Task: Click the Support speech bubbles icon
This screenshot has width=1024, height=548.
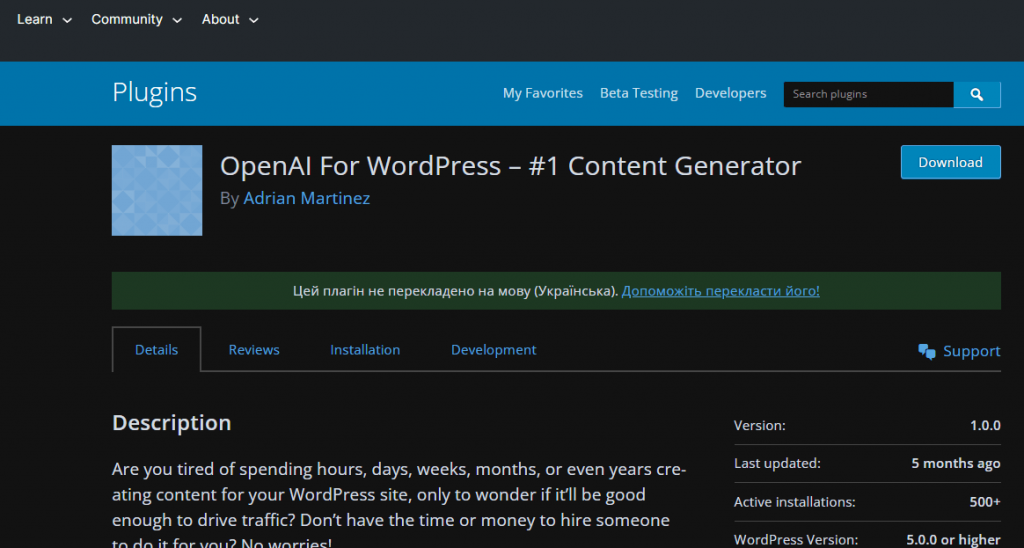Action: (927, 351)
